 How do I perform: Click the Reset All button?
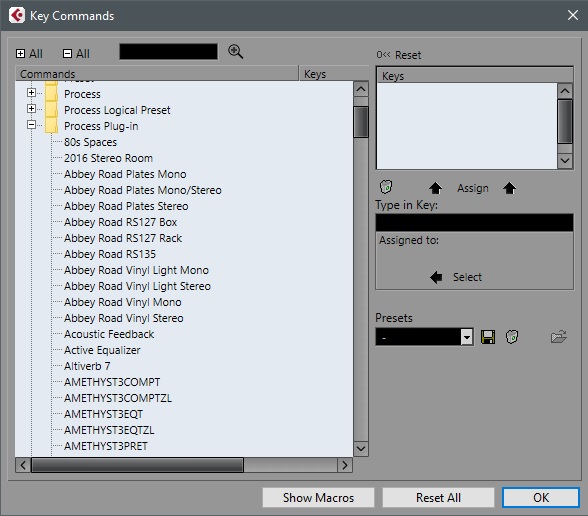click(438, 498)
